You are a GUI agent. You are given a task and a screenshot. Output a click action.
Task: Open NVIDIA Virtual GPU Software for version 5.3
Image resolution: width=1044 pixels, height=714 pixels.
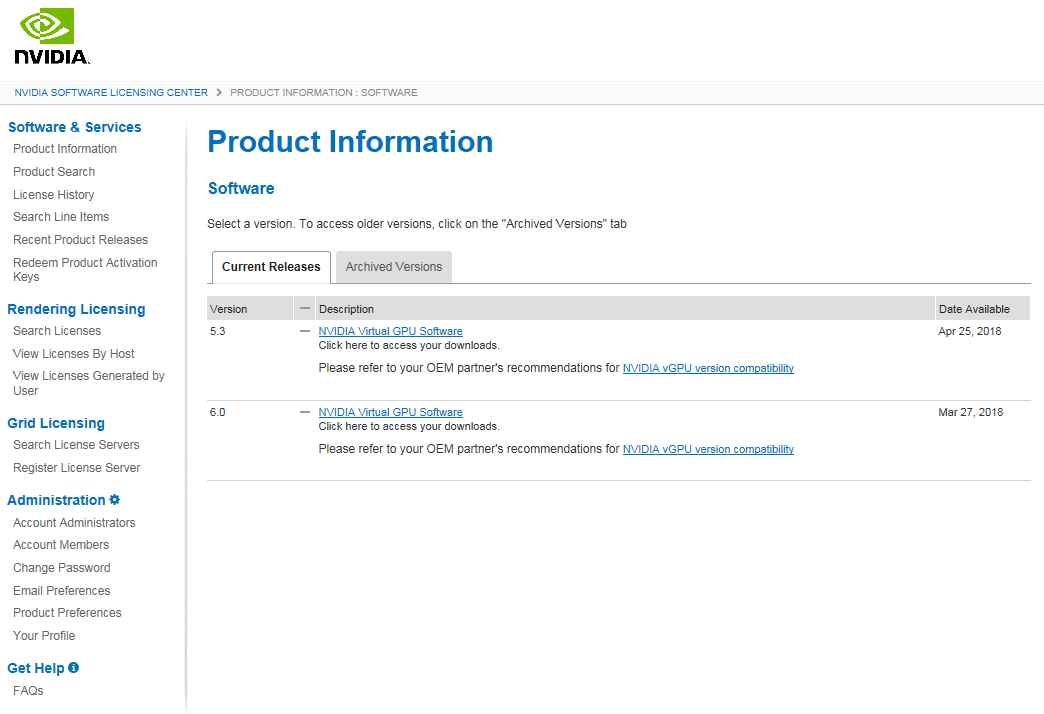coord(390,331)
